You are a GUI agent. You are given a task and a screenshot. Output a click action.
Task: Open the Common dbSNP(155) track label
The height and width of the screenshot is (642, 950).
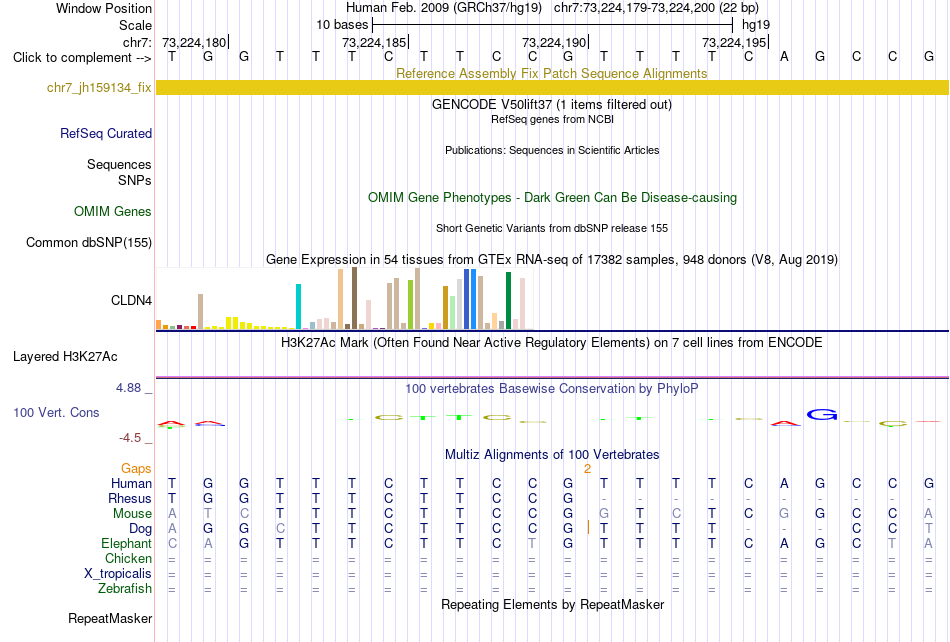coord(88,242)
